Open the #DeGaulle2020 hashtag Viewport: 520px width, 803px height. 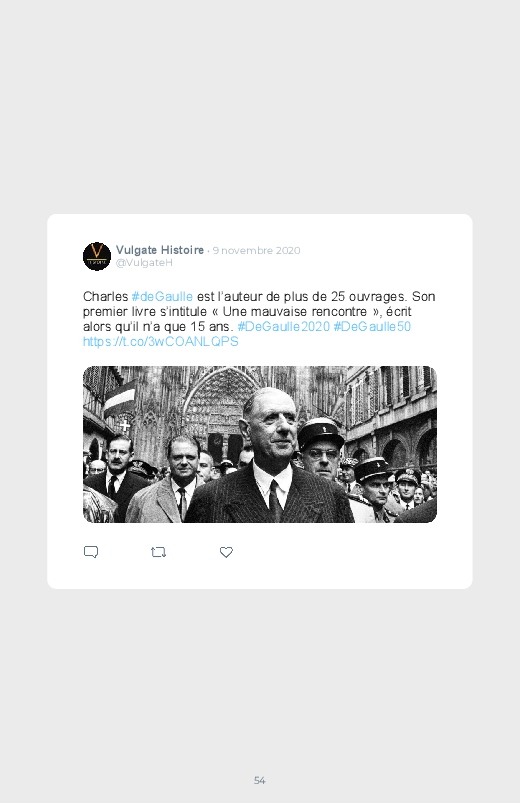pos(283,327)
